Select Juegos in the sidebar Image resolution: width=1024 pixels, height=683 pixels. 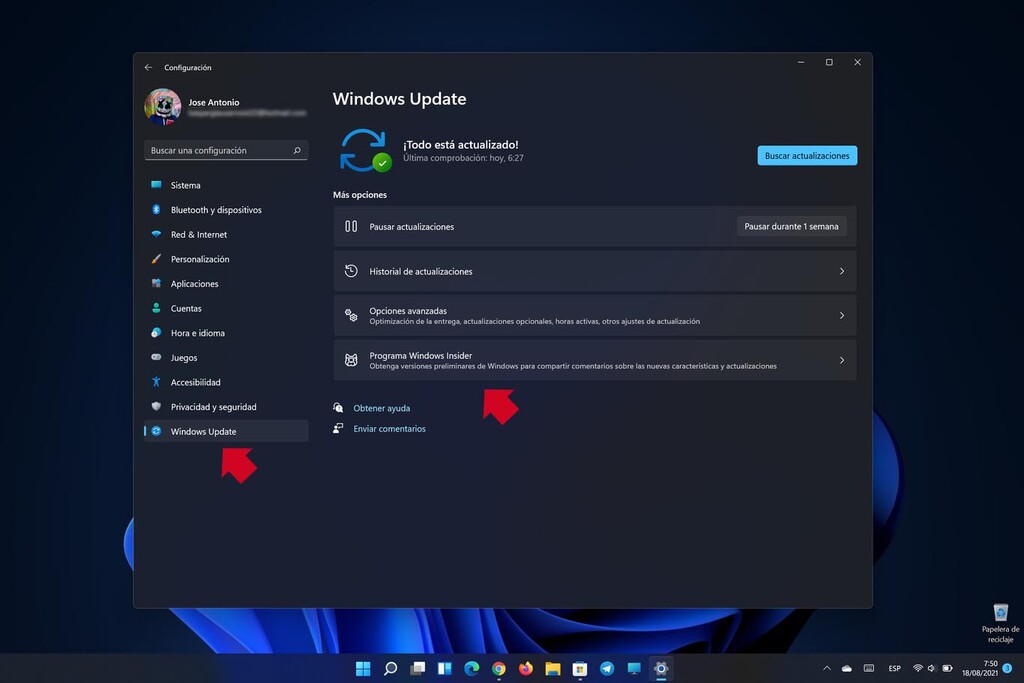[x=226, y=358]
